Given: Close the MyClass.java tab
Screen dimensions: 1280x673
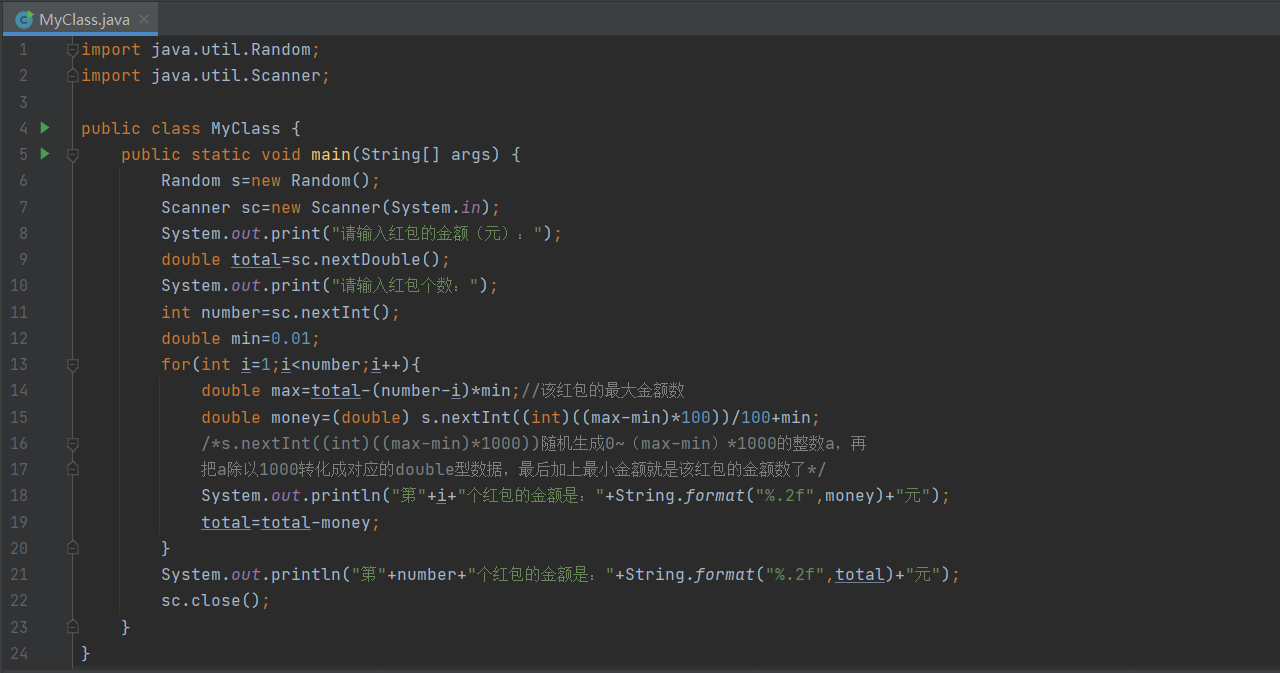Looking at the screenshot, I should tap(144, 20).
